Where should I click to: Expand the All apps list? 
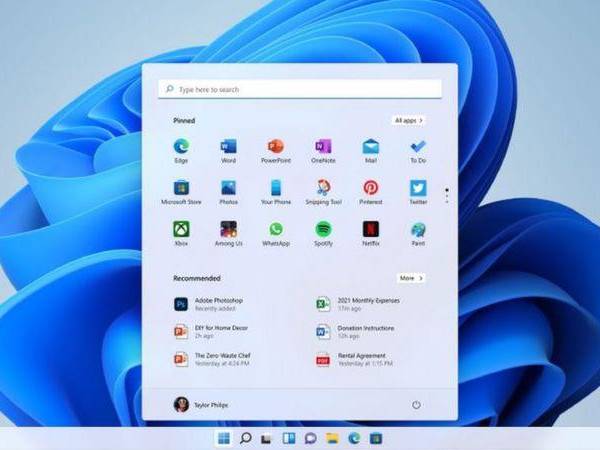(x=409, y=120)
